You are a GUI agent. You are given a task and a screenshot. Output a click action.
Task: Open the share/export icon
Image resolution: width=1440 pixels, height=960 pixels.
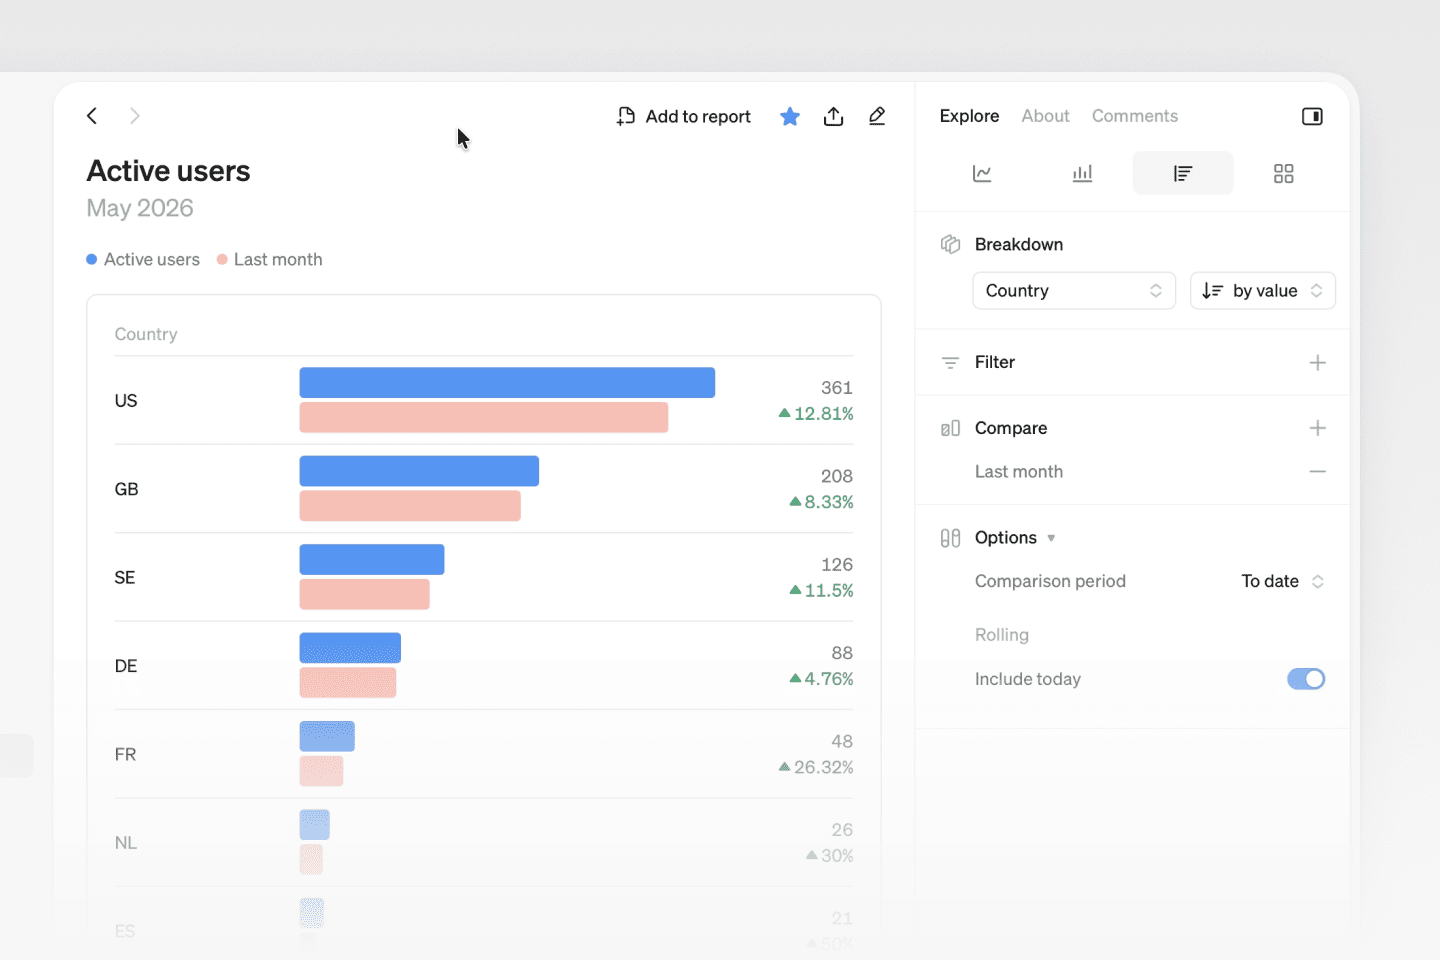[833, 116]
